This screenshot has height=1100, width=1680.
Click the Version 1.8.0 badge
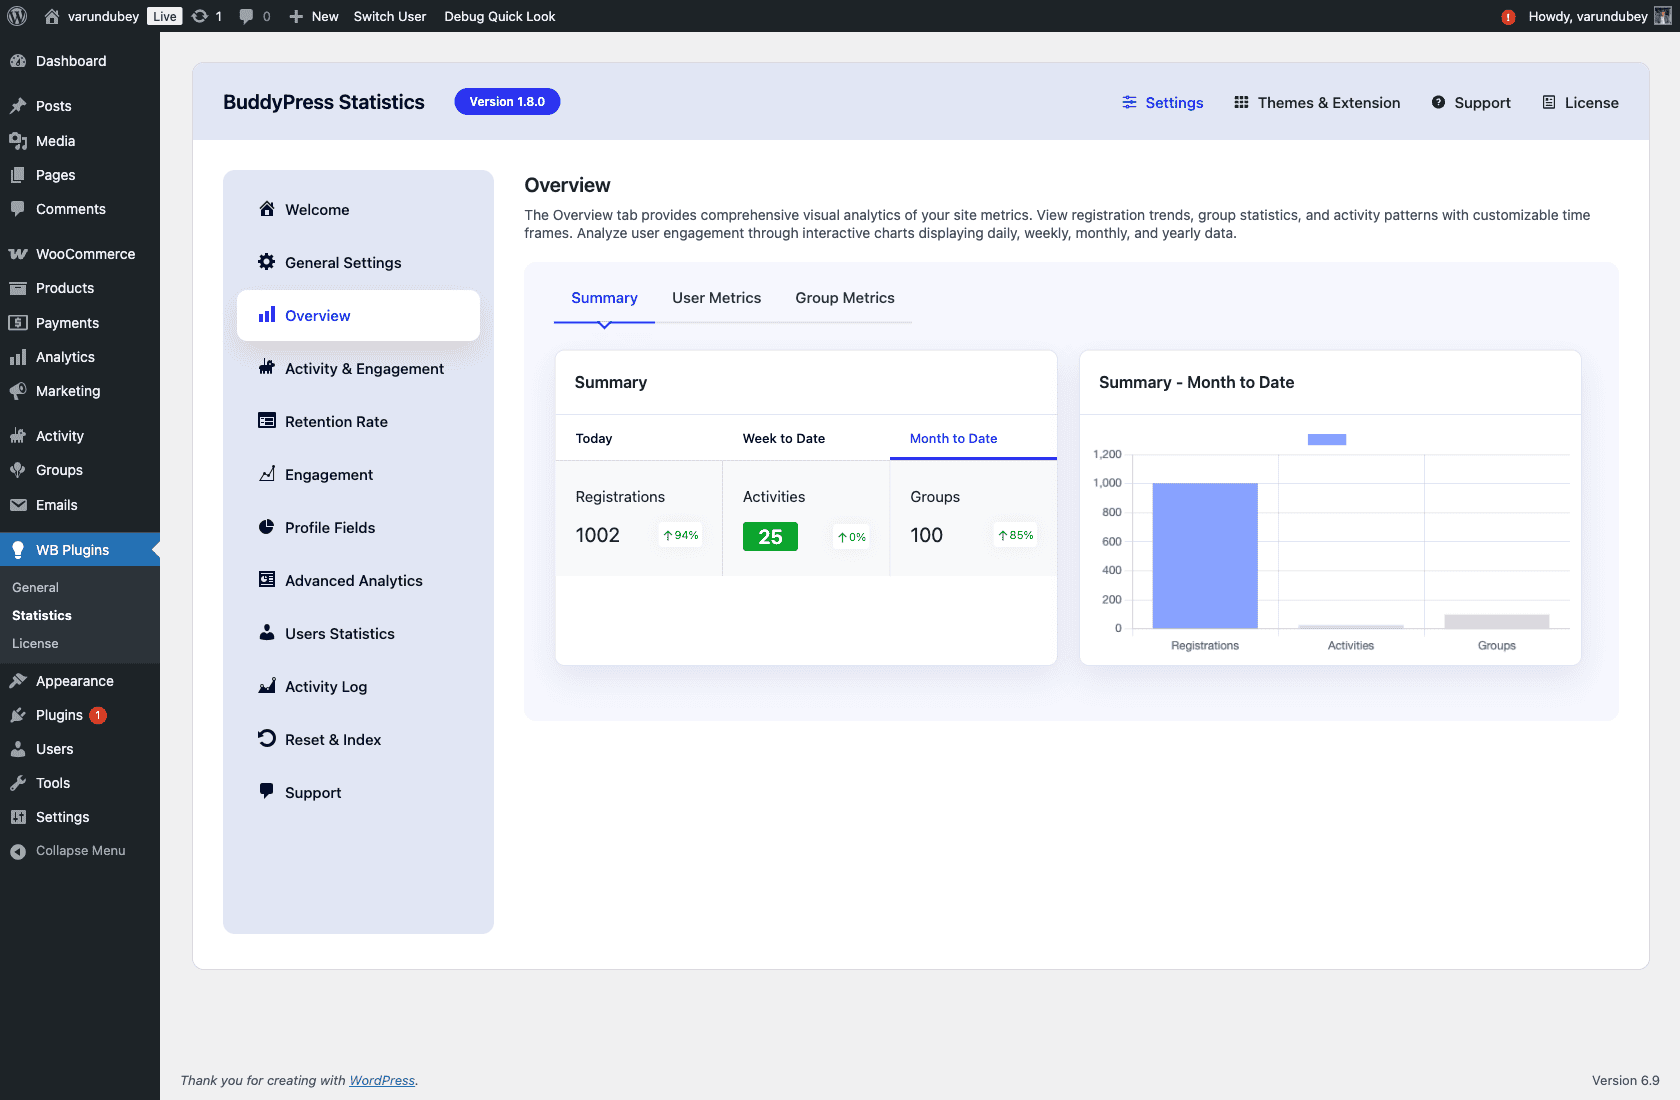click(507, 101)
